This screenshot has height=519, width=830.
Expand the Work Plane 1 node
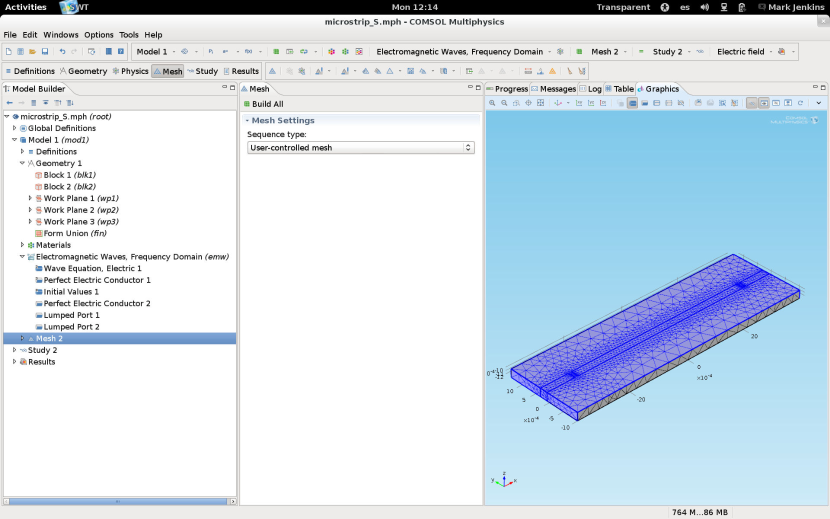[x=31, y=198]
